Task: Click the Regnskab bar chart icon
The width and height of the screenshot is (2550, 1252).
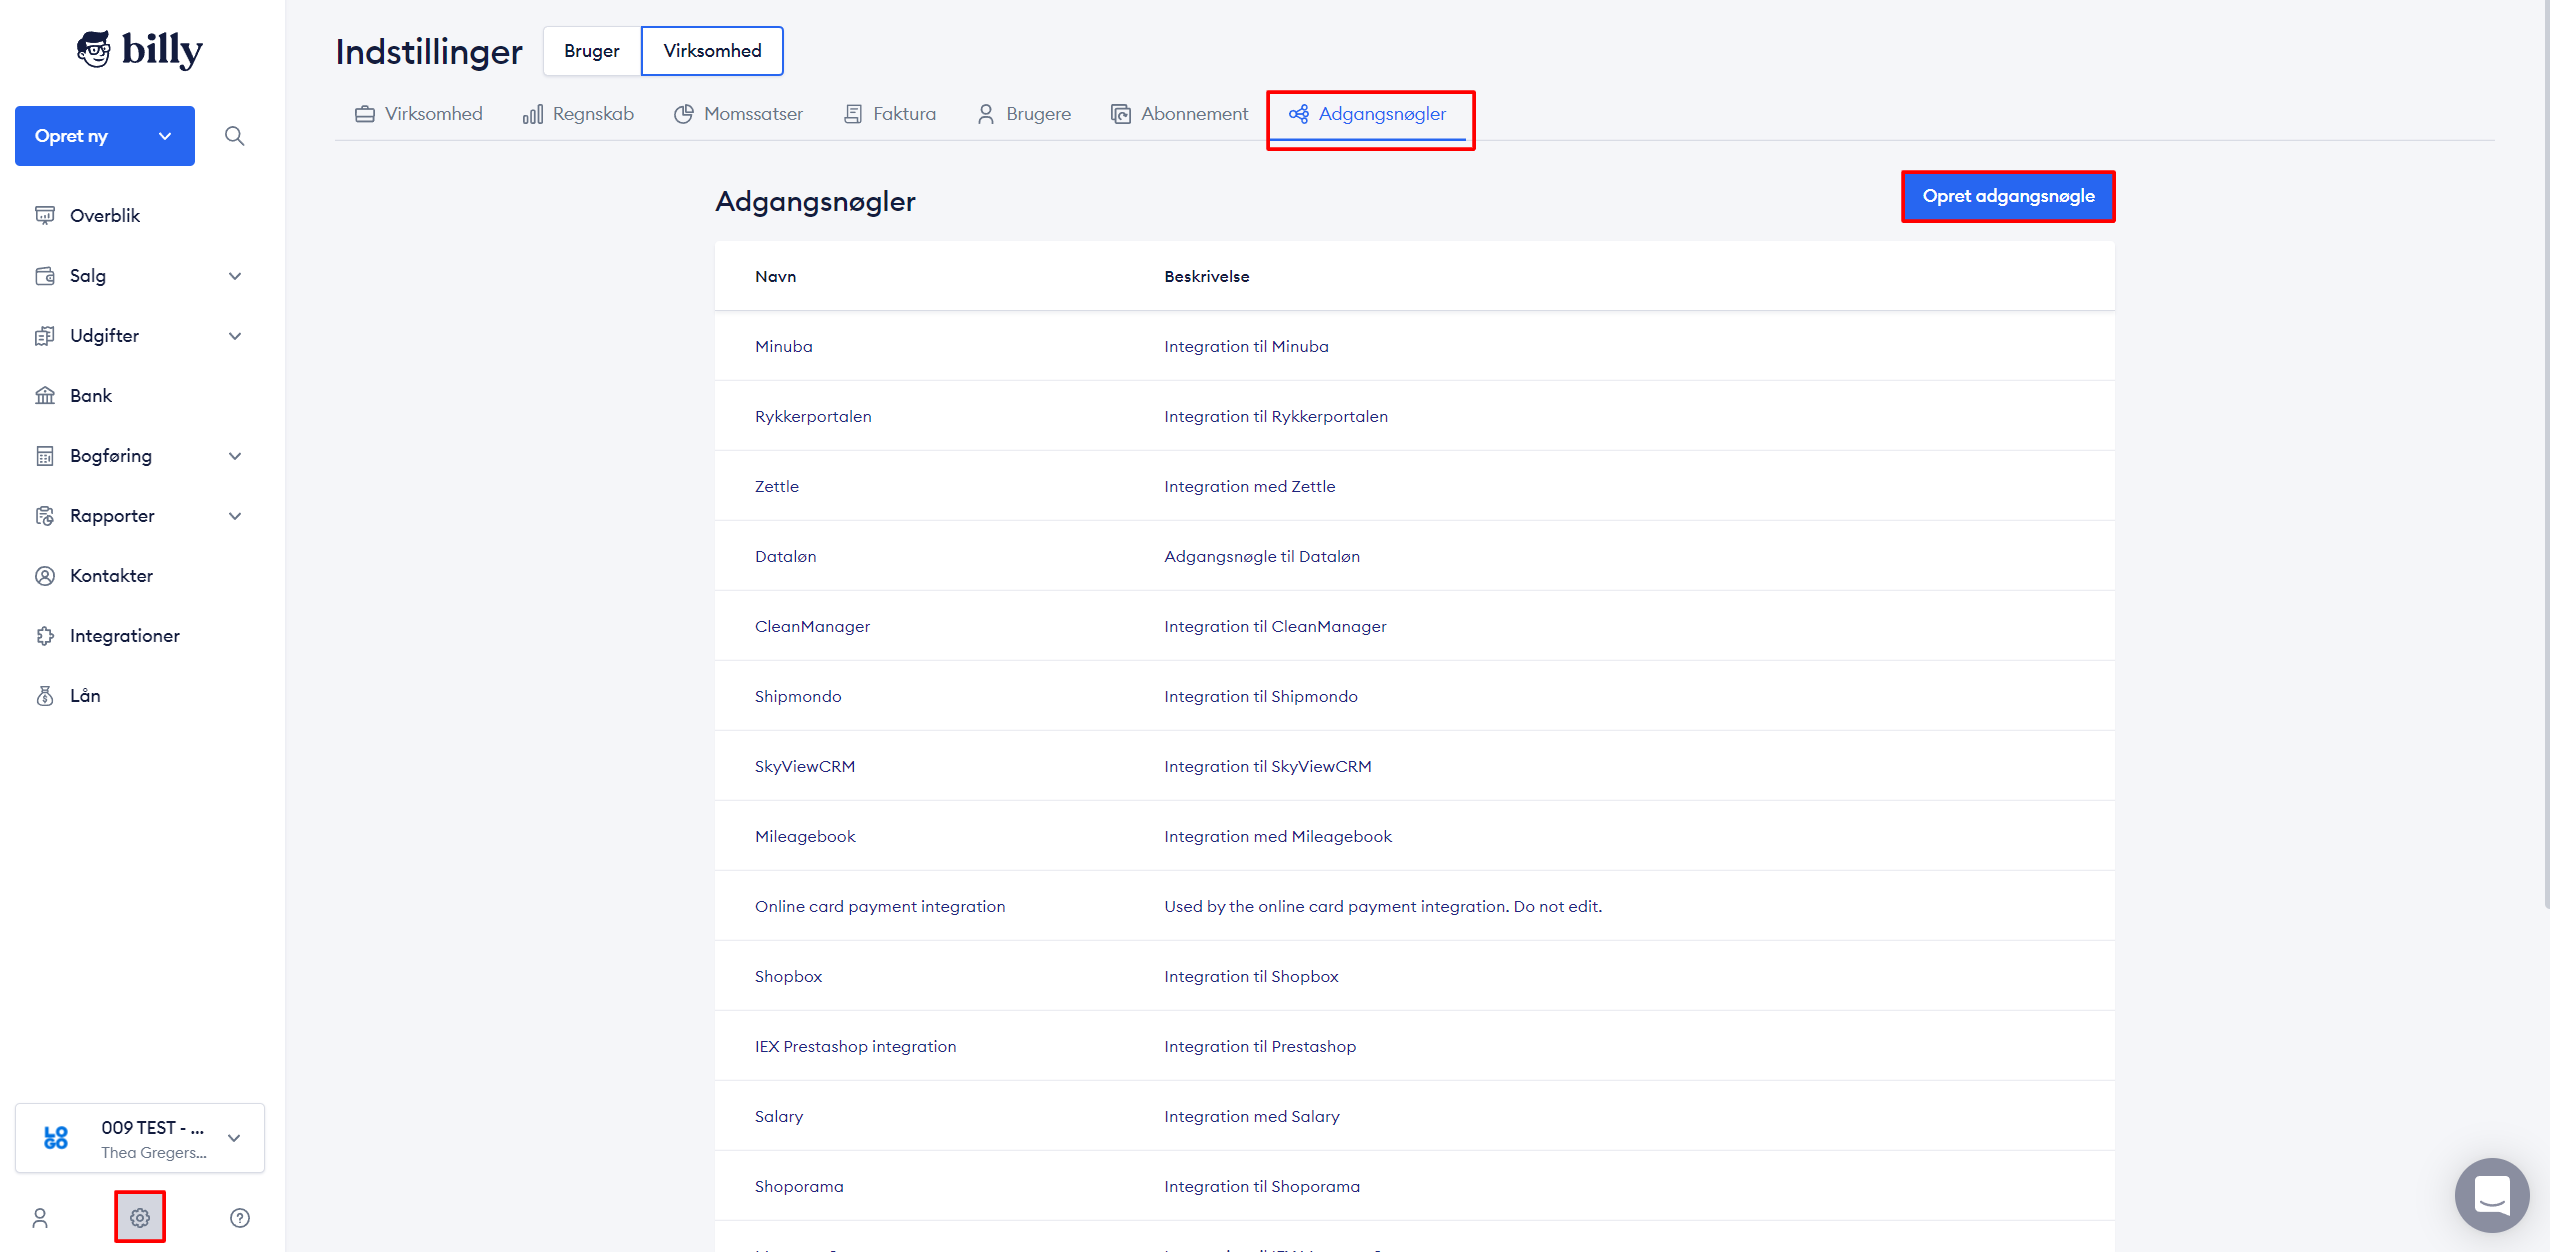Action: 533,114
